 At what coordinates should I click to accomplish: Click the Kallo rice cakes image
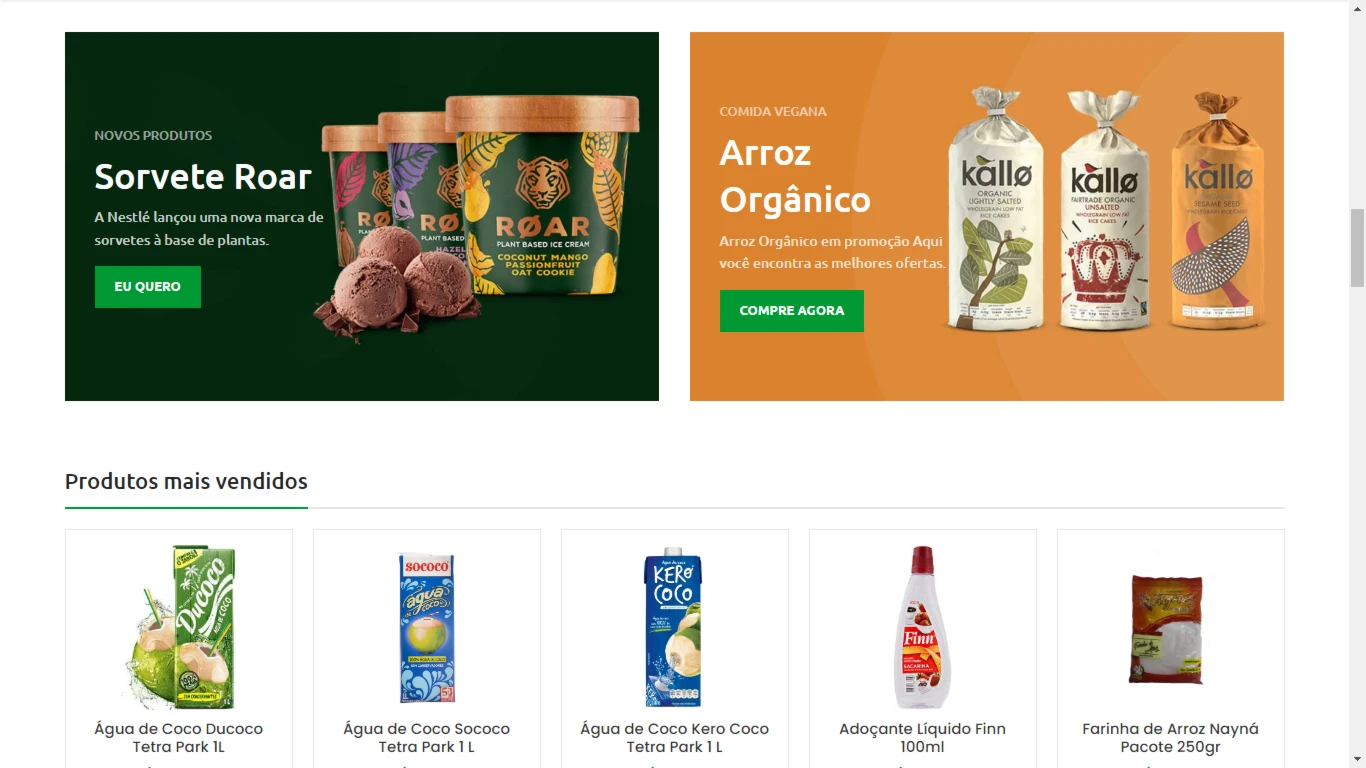click(1107, 209)
